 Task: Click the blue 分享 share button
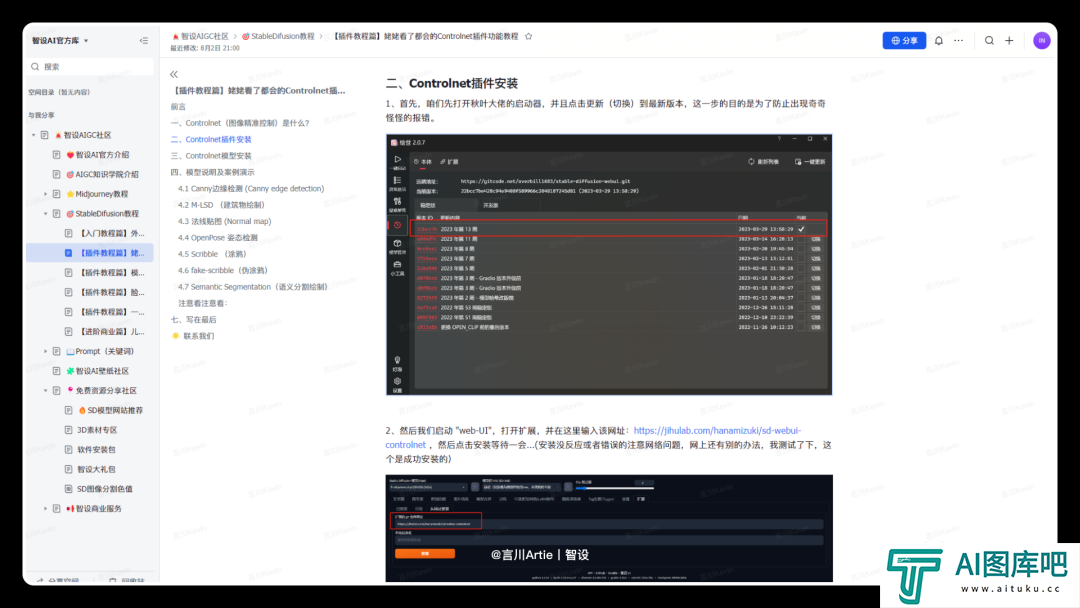(x=904, y=41)
